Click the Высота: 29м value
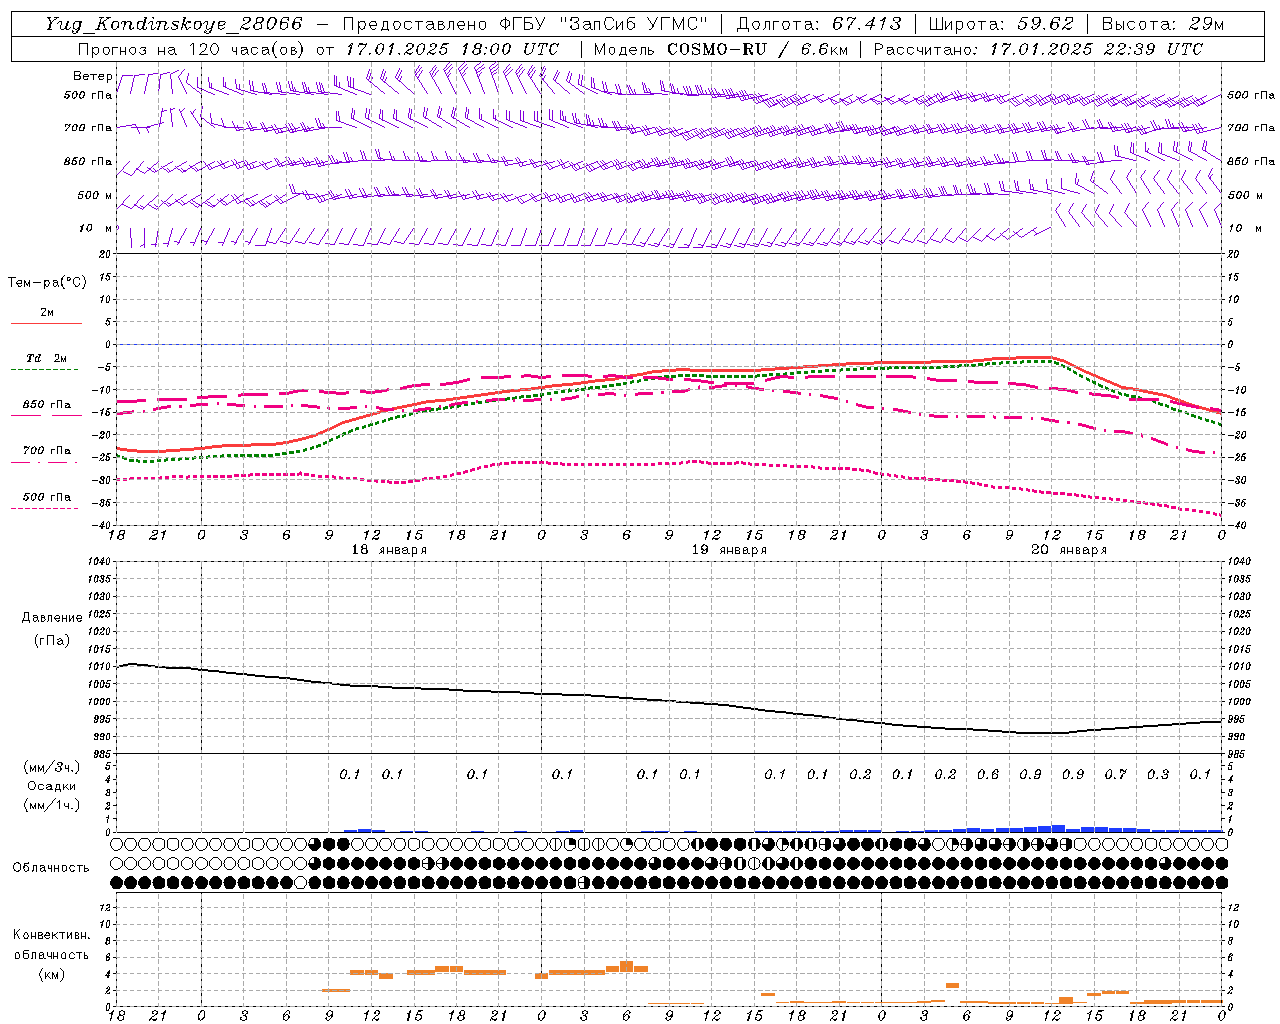The width and height of the screenshot is (1280, 1024). tap(1164, 24)
